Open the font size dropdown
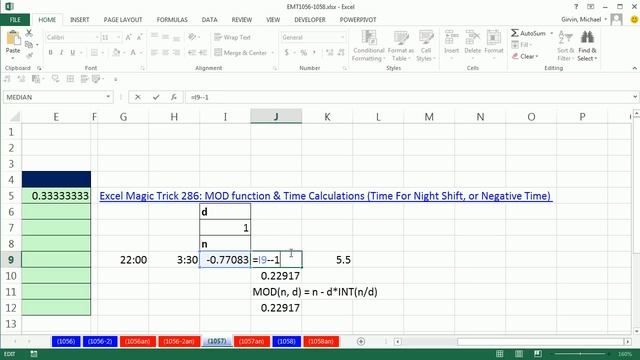 point(118,37)
